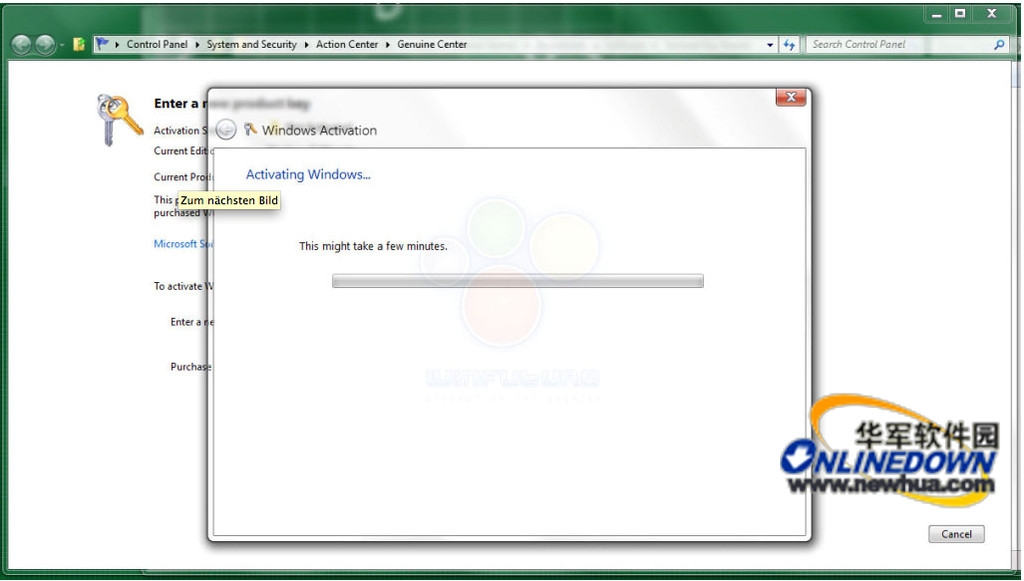Image resolution: width=1024 pixels, height=581 pixels.
Task: Click the Microsoft Software link
Action: tap(184, 243)
